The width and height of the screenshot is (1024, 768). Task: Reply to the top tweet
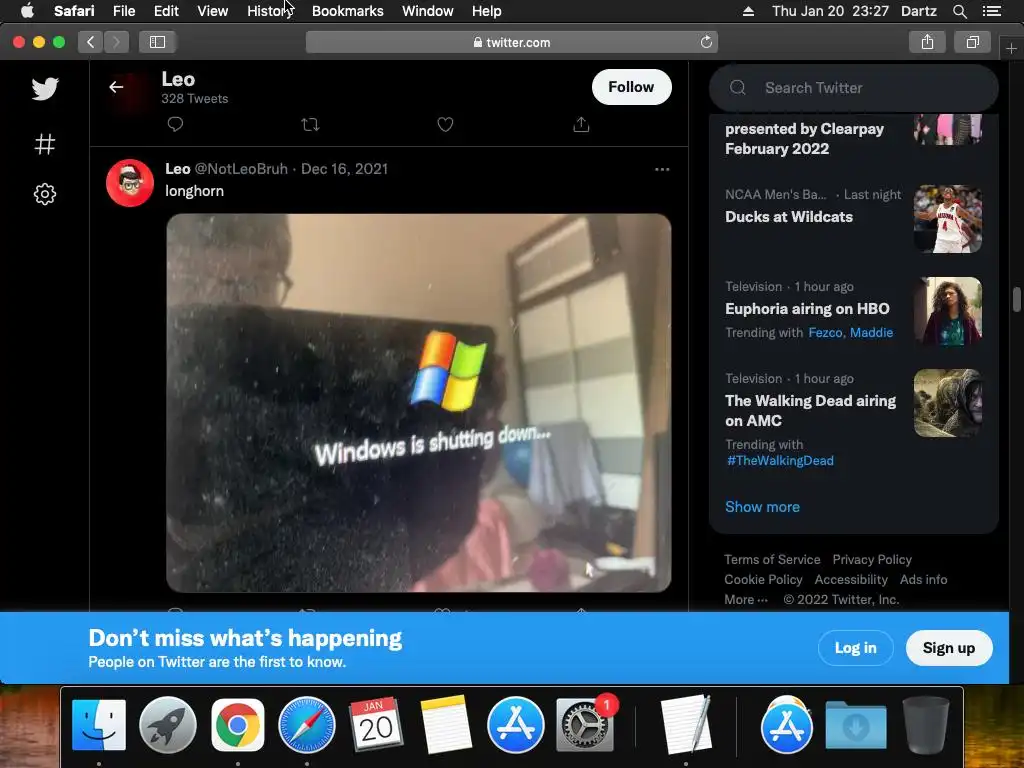coord(175,124)
